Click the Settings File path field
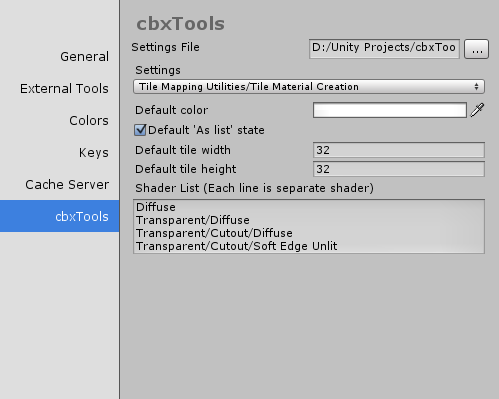This screenshot has height=399, width=499. pyautogui.click(x=384, y=49)
